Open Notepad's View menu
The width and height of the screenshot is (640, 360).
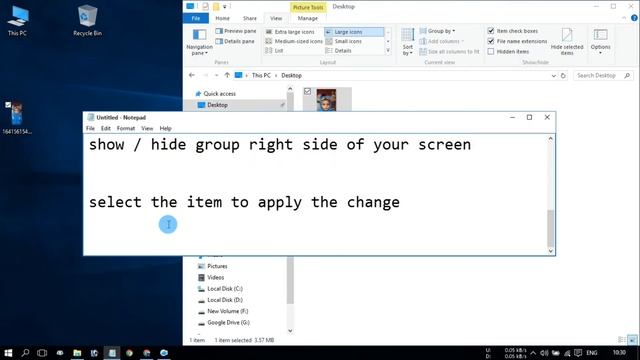(x=147, y=128)
